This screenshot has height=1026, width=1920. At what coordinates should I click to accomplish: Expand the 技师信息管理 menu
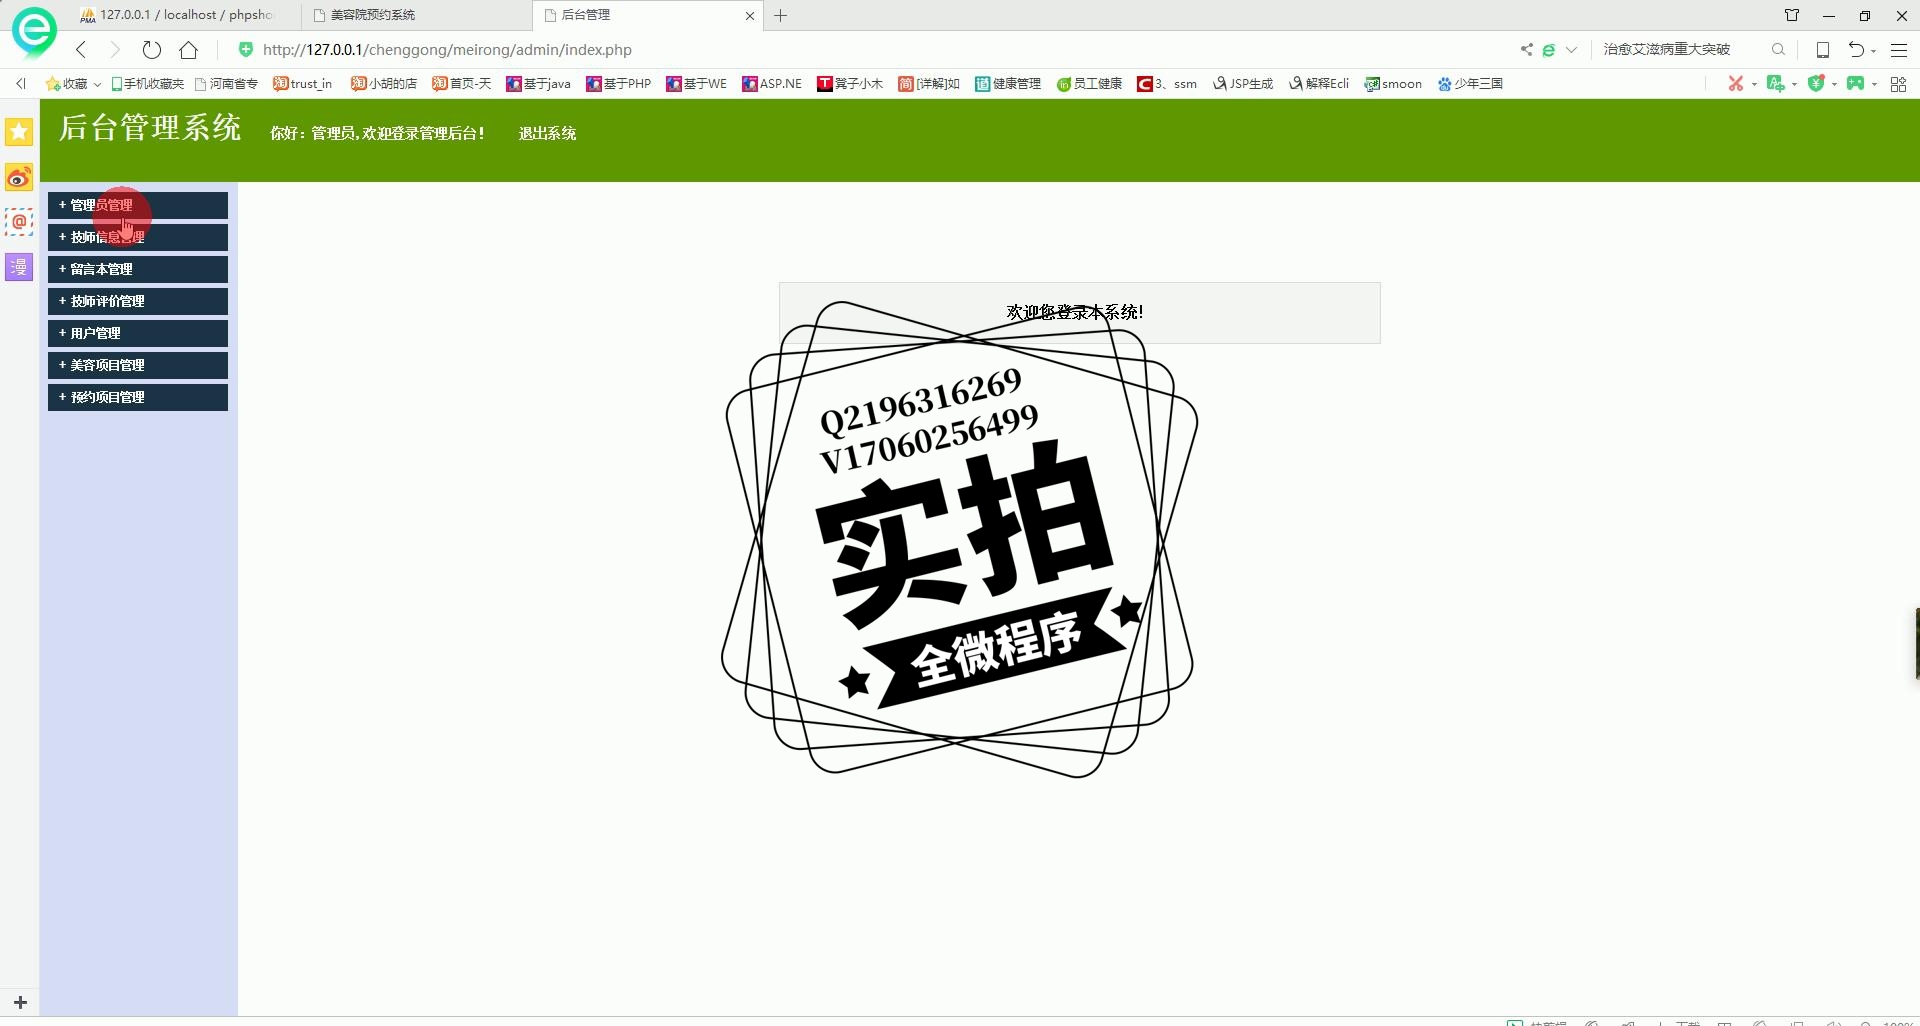pos(138,237)
